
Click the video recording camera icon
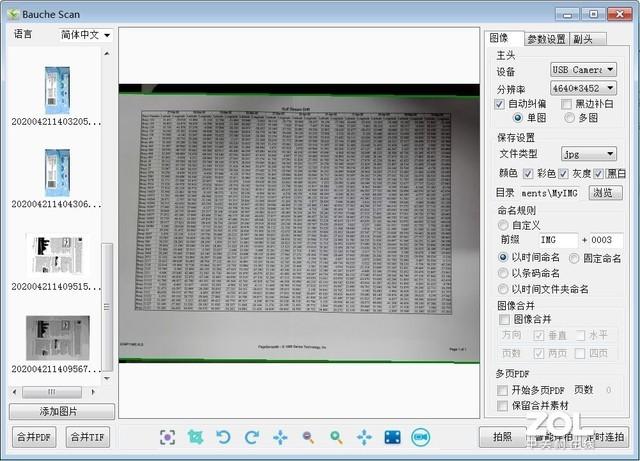point(421,437)
